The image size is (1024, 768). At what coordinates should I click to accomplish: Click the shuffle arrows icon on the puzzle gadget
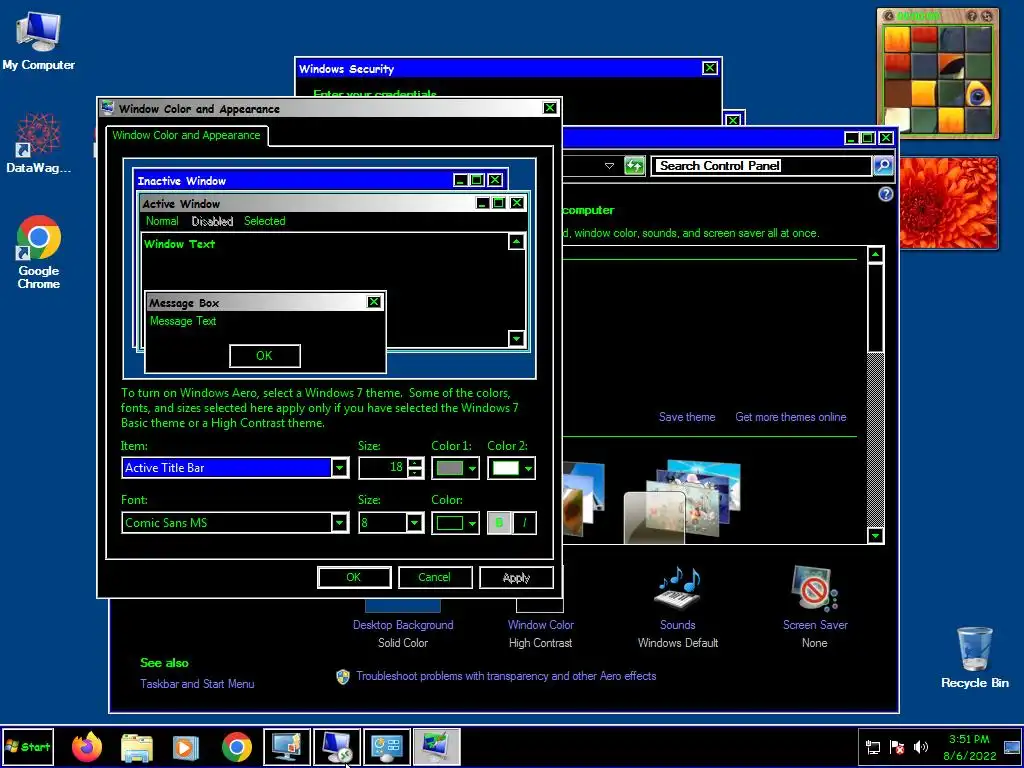[987, 16]
